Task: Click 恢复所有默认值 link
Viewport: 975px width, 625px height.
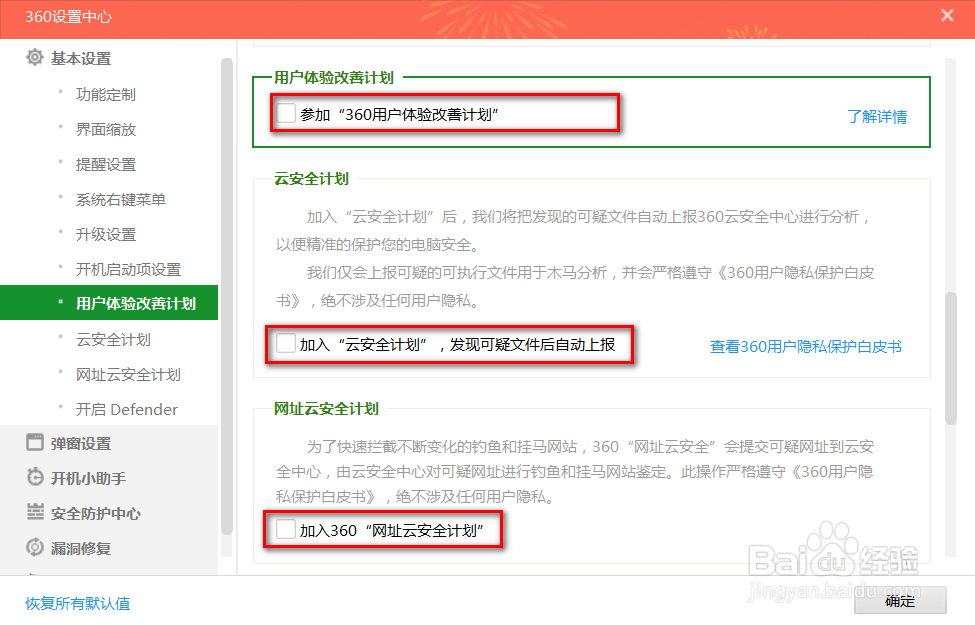Action: coord(78,603)
